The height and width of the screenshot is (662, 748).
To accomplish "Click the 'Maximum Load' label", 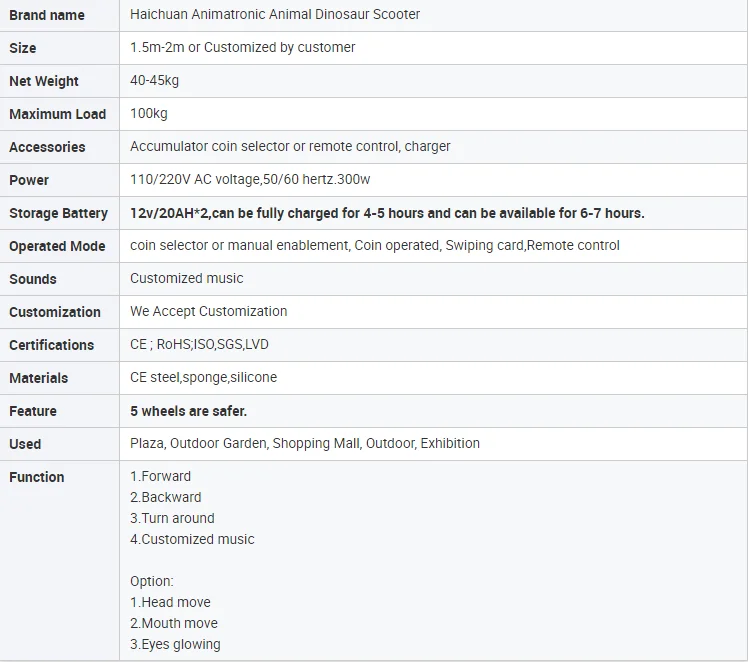I will pos(58,114).
